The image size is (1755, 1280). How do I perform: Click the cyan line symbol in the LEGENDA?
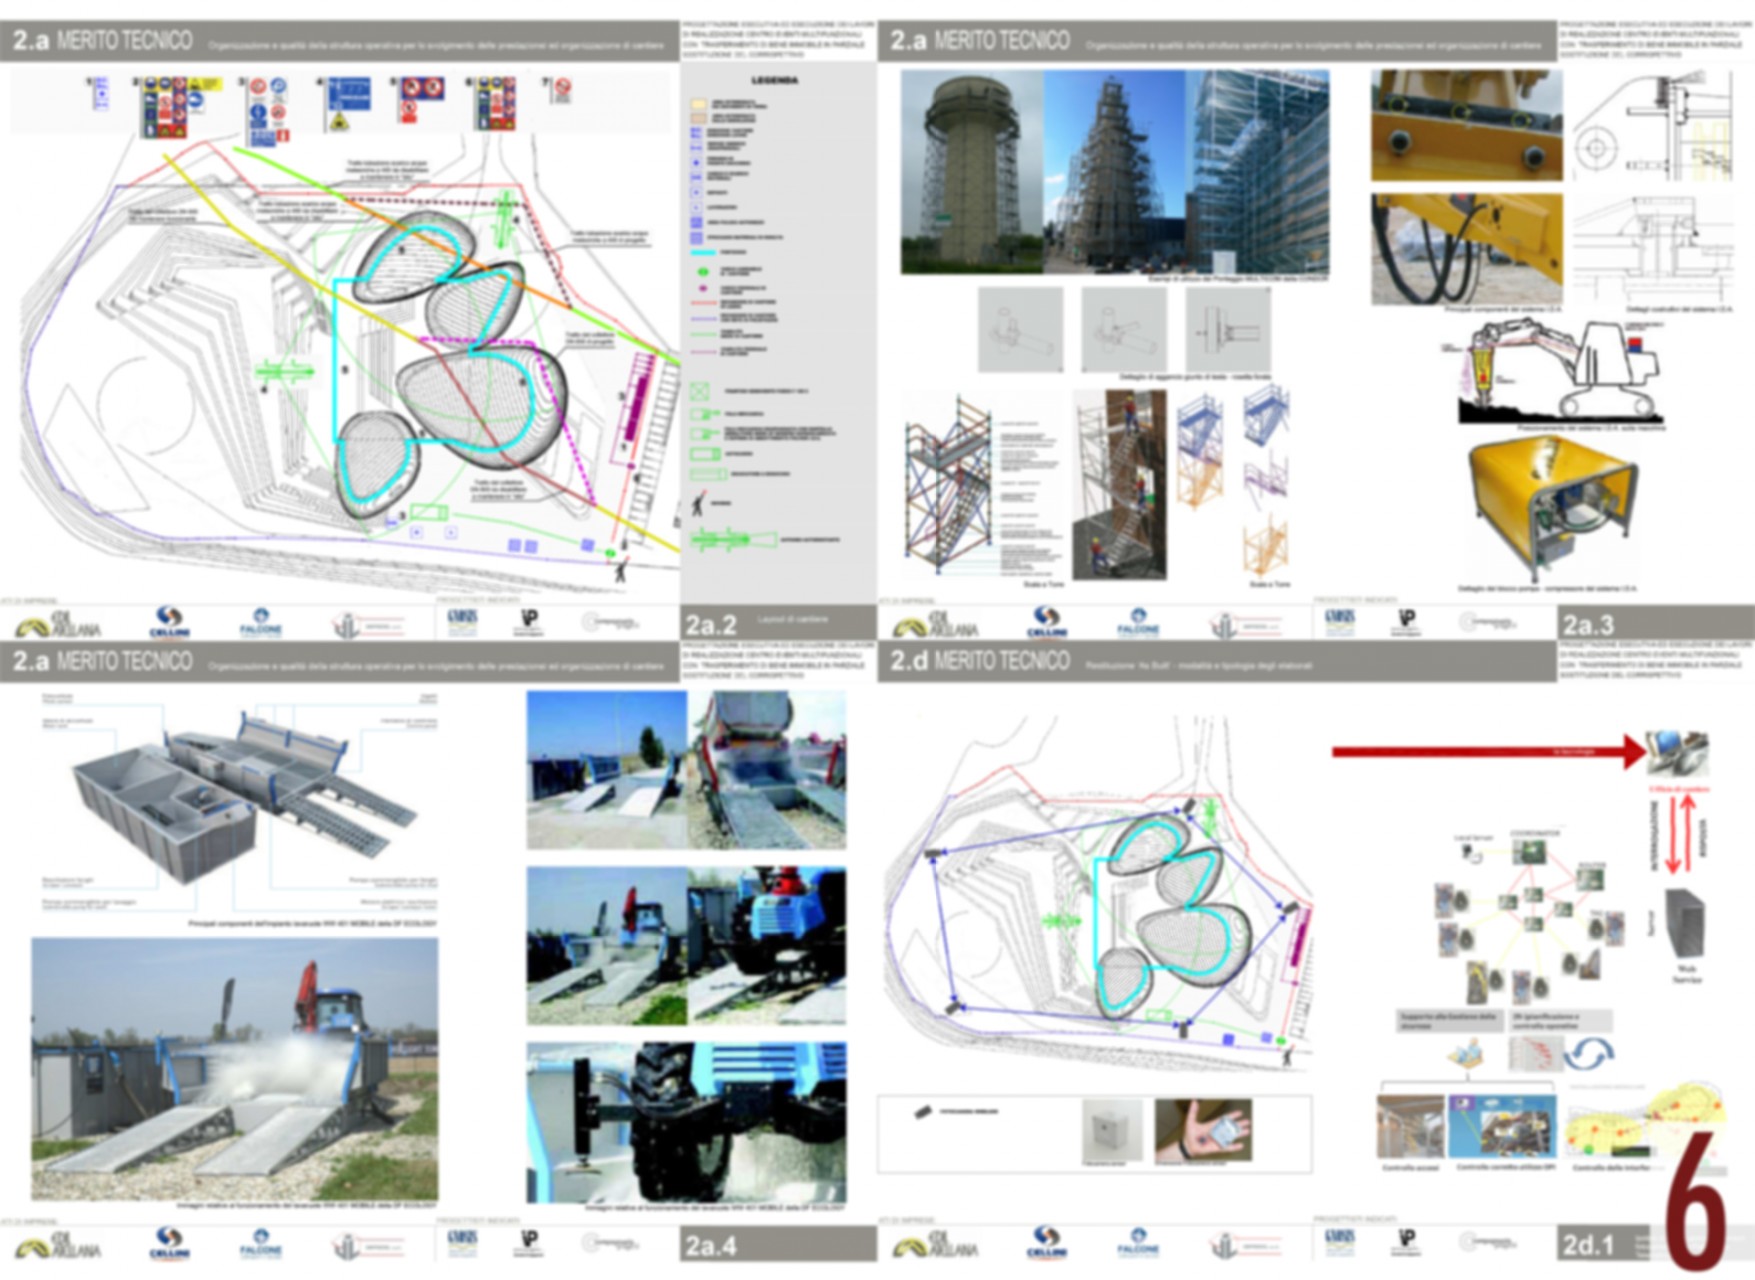(x=705, y=253)
